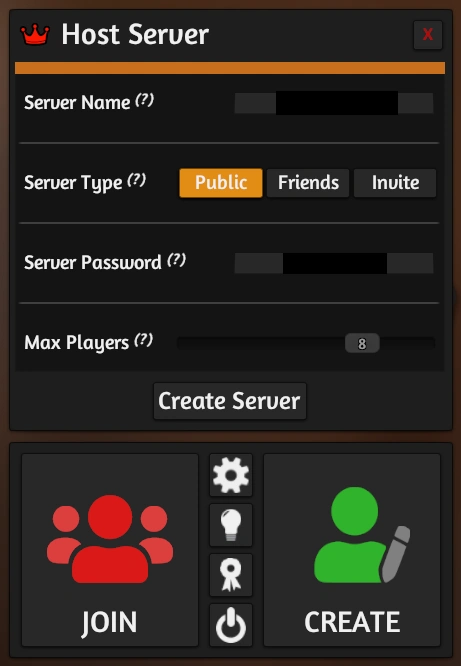Click the red group JOIN icon
The image size is (461, 666).
[x=110, y=539]
